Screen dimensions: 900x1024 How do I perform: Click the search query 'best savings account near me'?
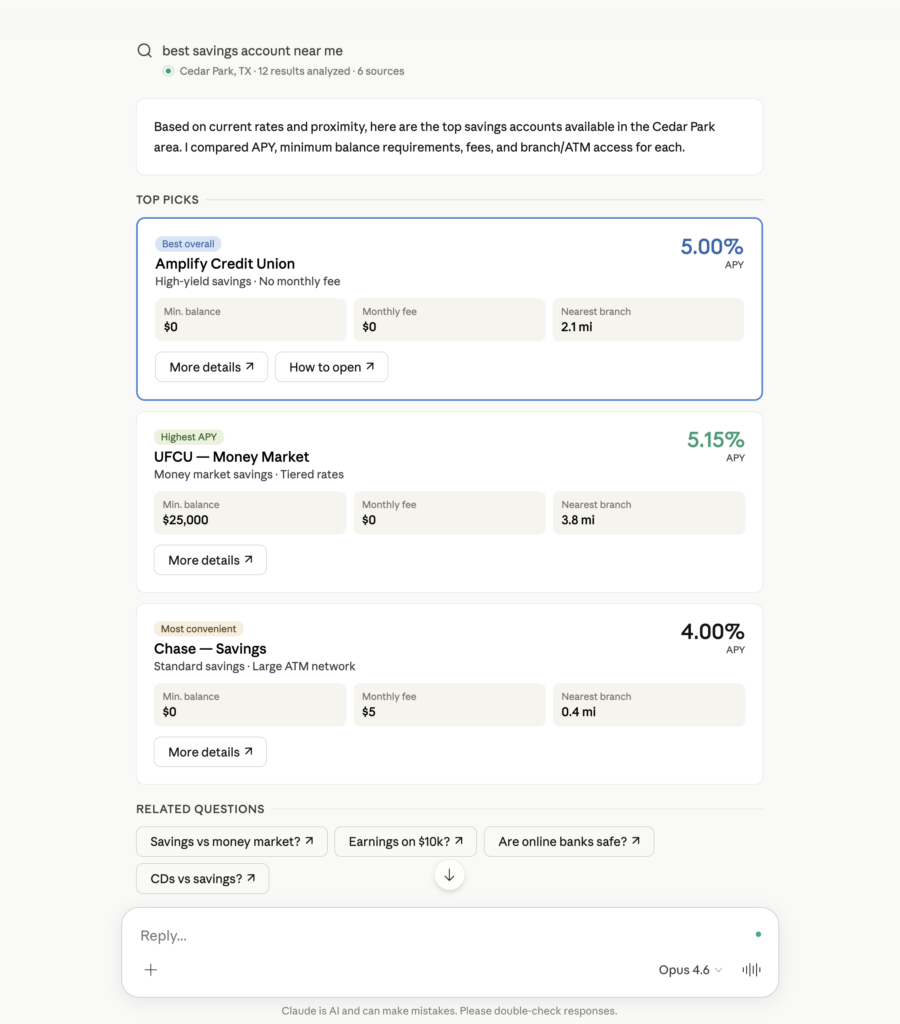pos(253,51)
